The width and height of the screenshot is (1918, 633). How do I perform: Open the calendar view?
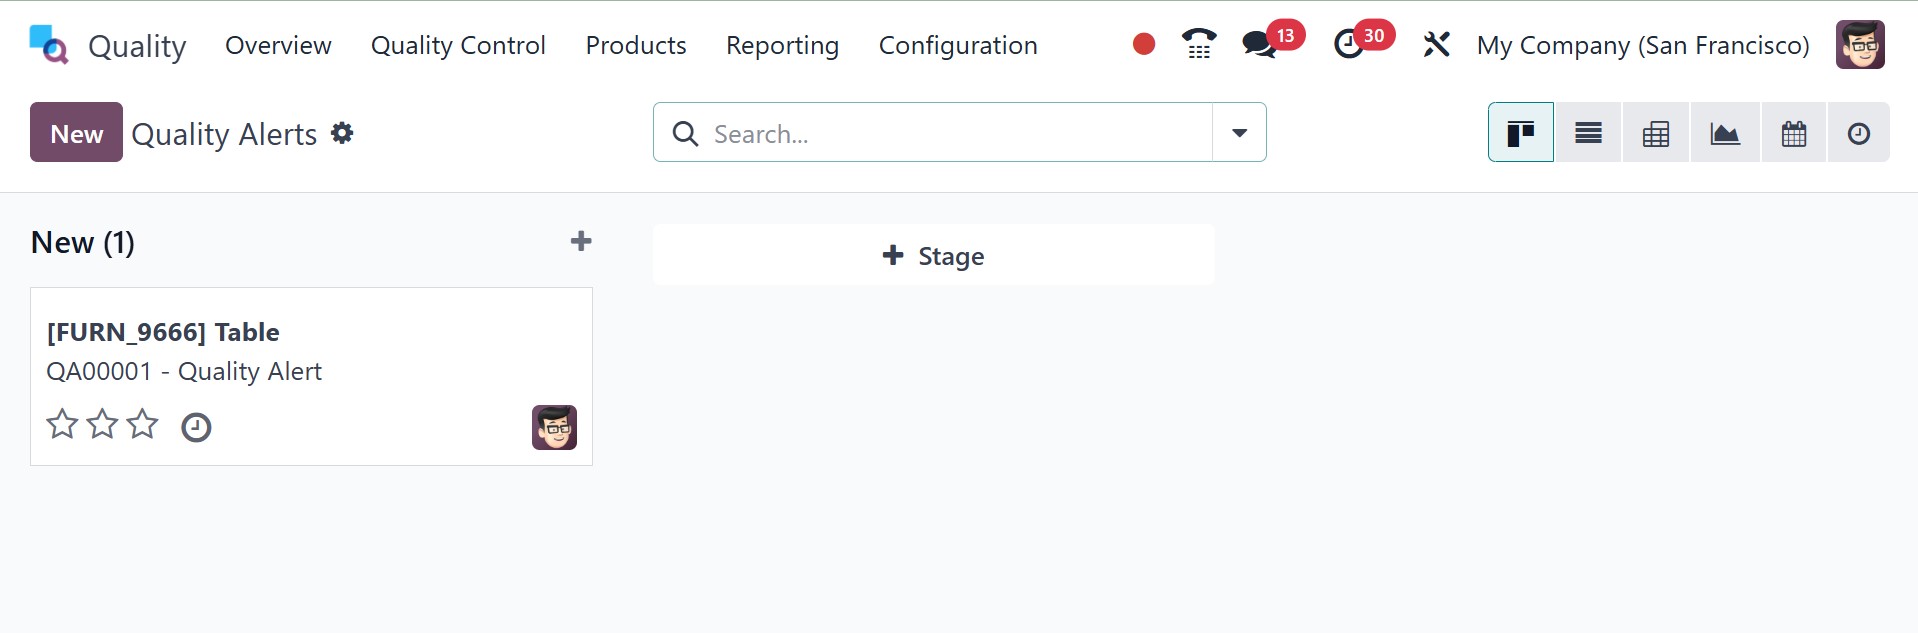[x=1794, y=133]
